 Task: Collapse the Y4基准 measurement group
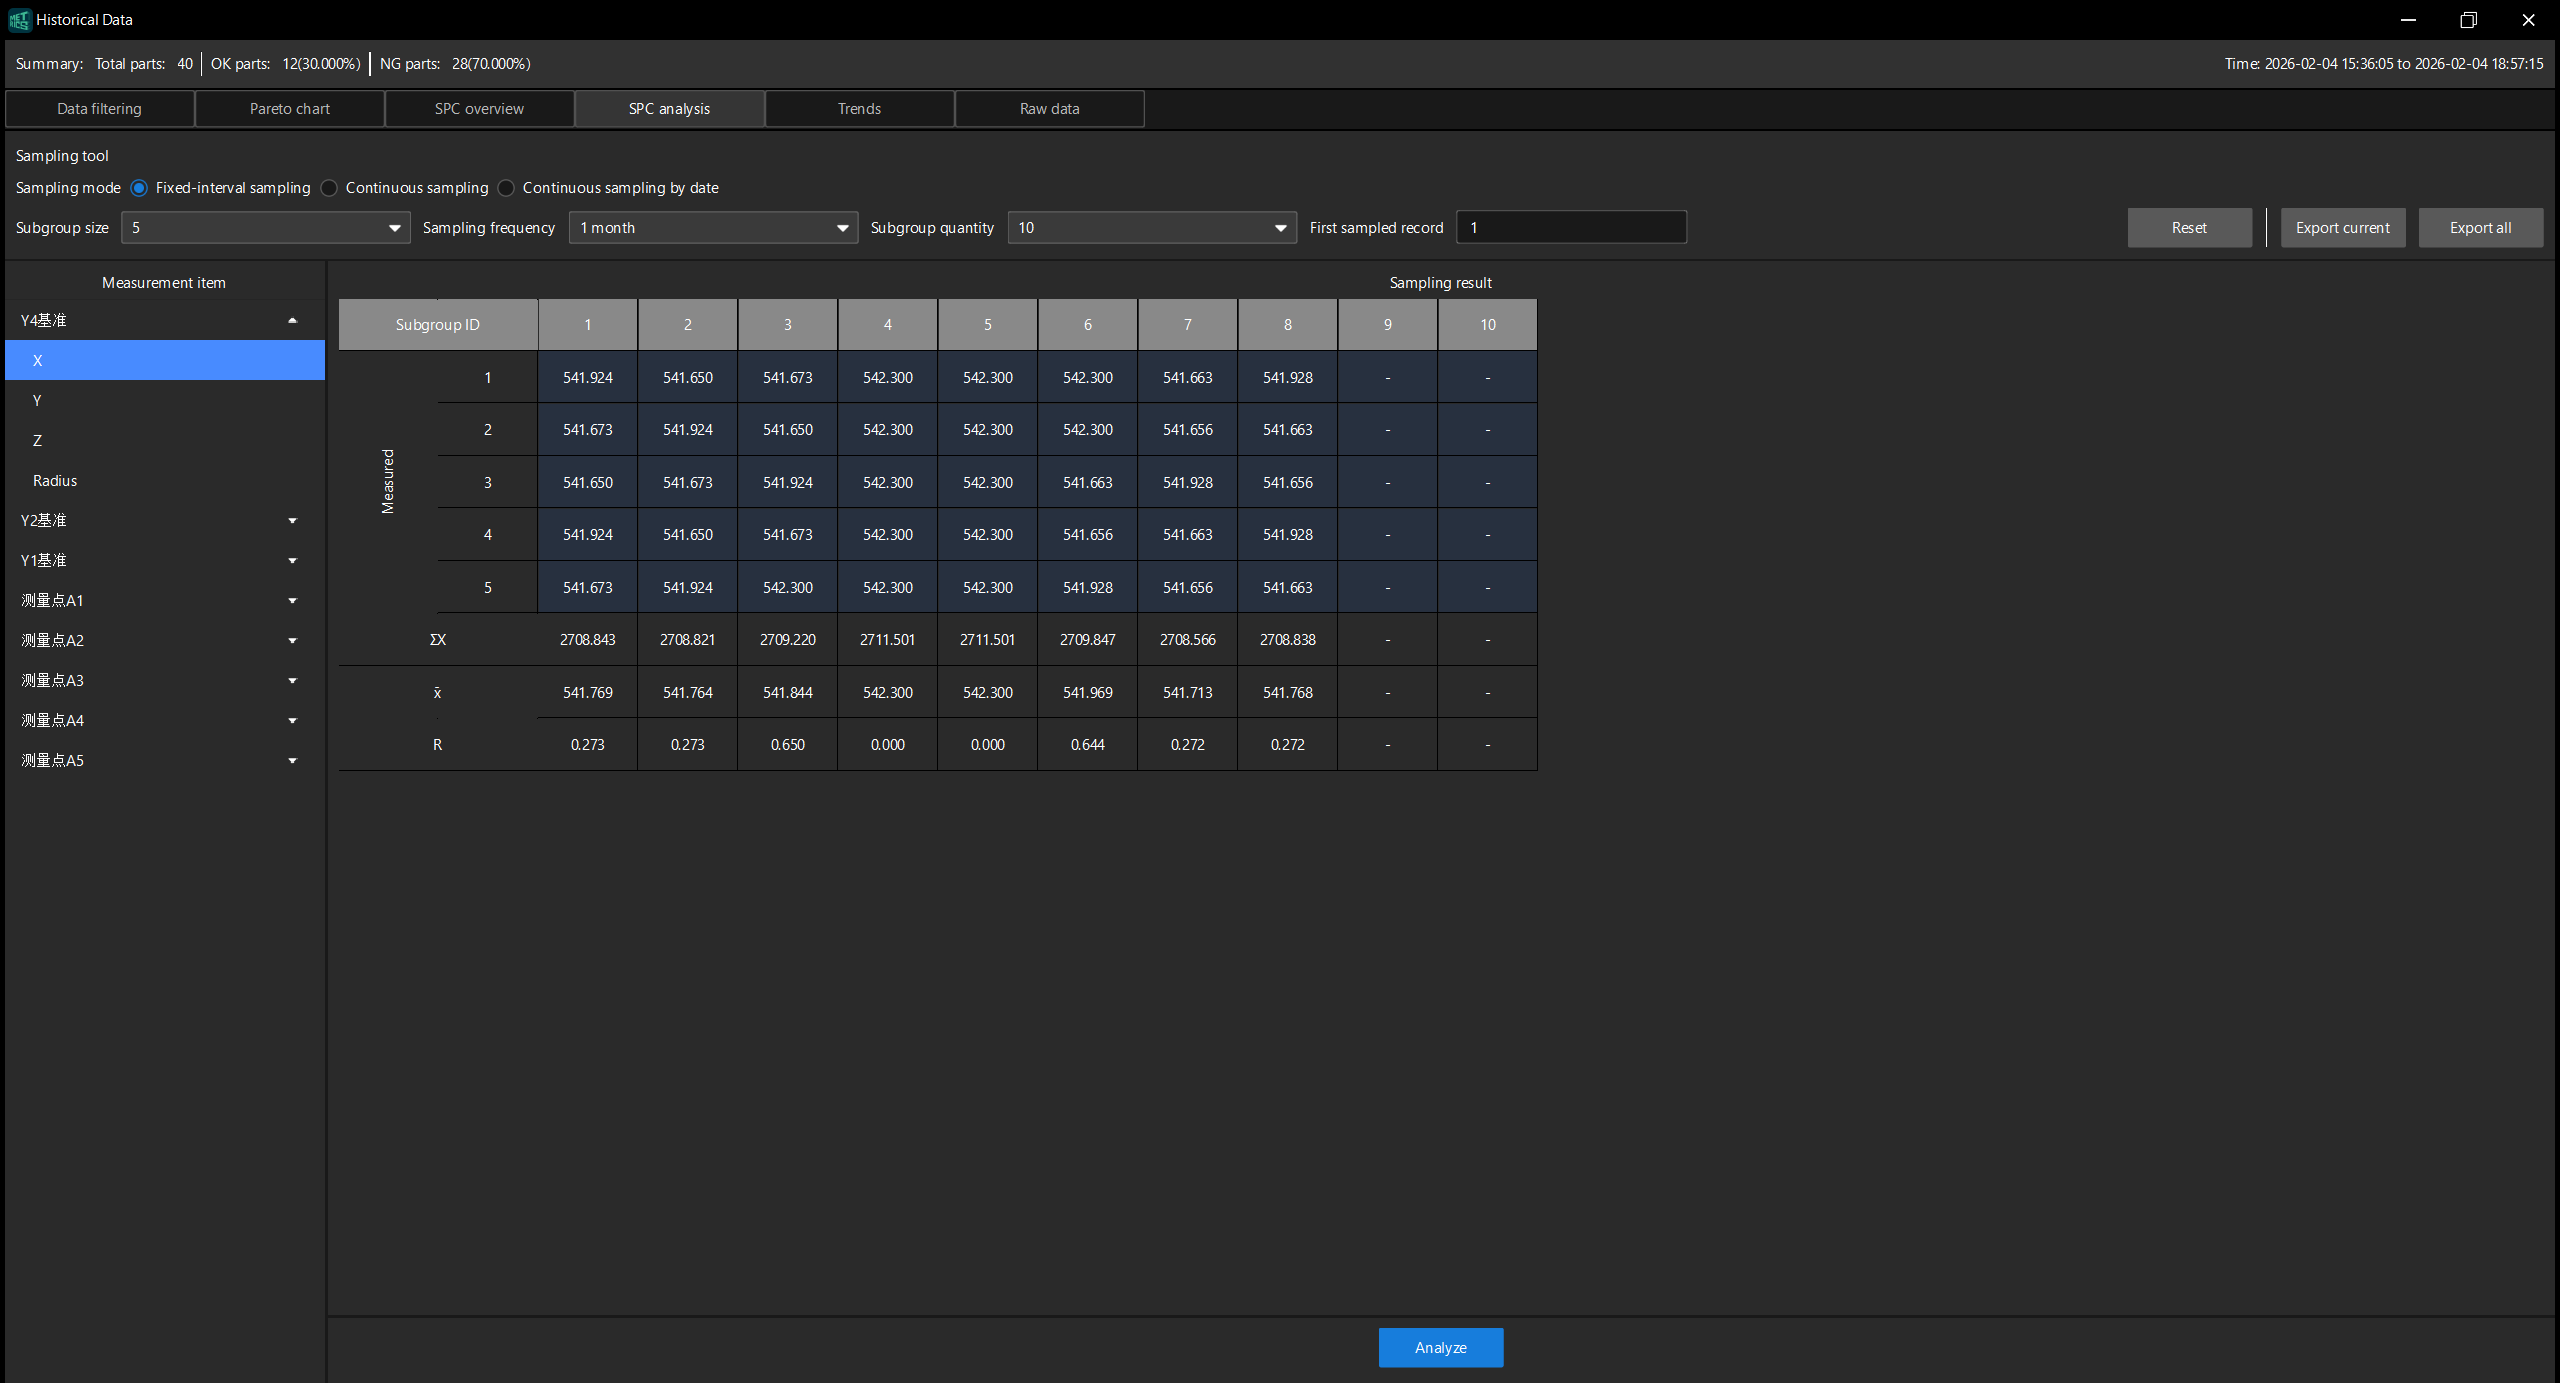pos(292,320)
